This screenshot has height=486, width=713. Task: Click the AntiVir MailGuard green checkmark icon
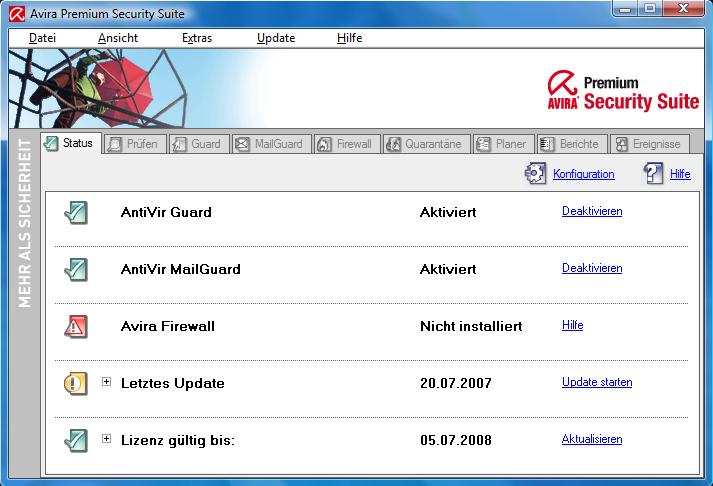click(x=75, y=269)
